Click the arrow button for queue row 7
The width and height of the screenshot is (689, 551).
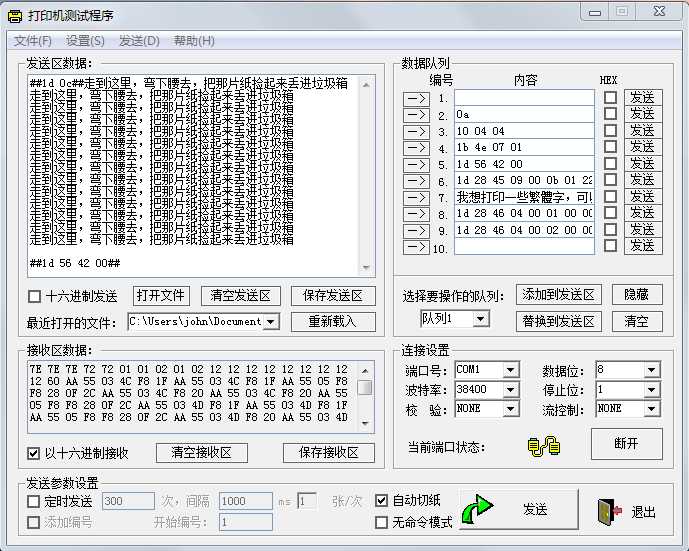(x=416, y=197)
